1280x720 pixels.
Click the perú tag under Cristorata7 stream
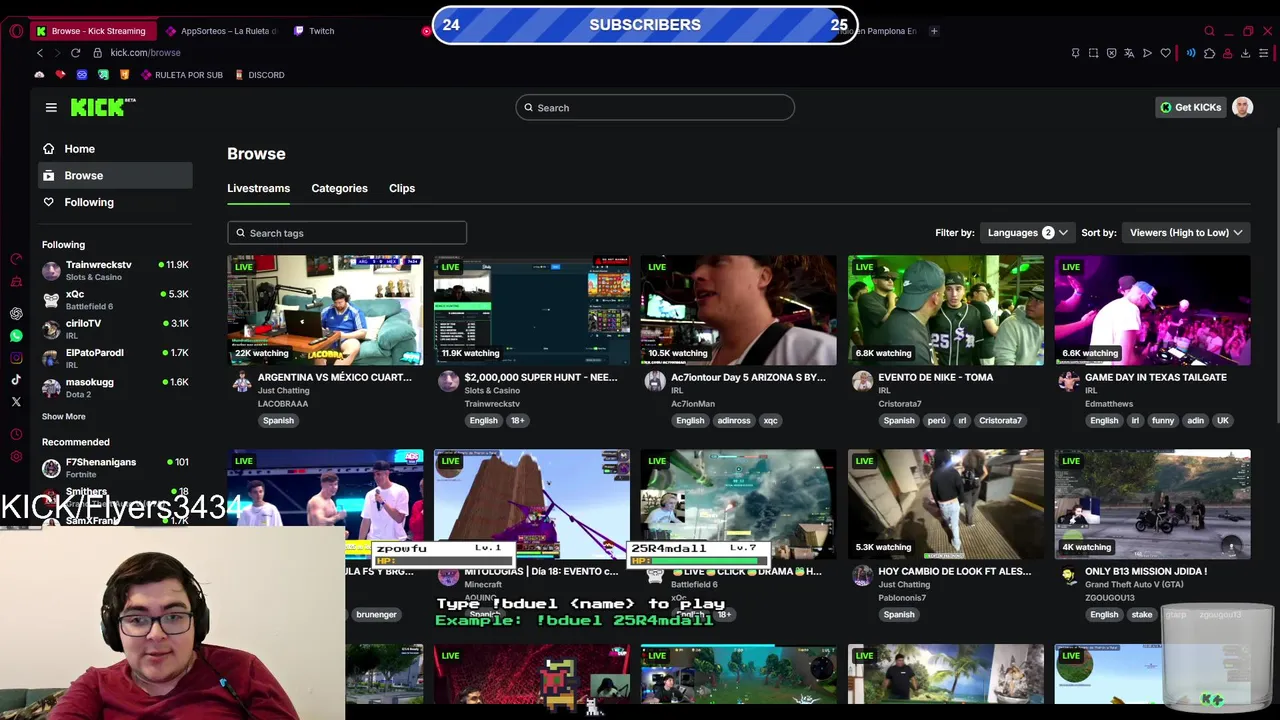936,420
